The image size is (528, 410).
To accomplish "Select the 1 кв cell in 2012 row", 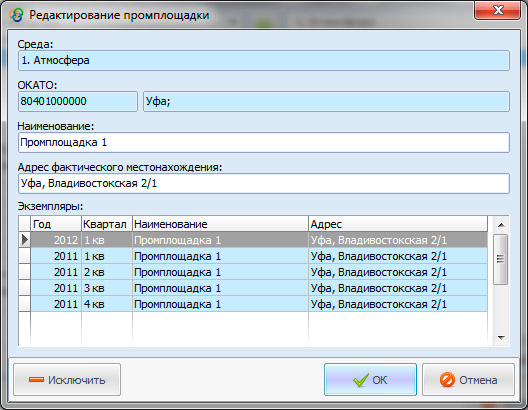I will click(x=107, y=240).
